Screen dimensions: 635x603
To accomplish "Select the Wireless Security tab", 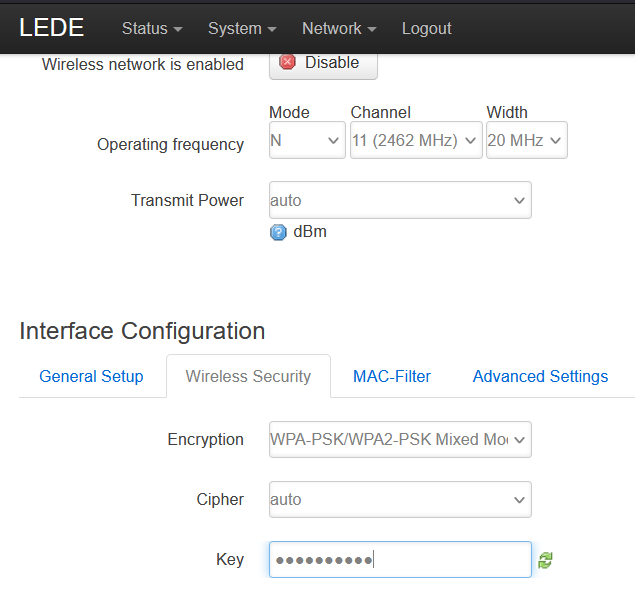I will click(x=248, y=377).
